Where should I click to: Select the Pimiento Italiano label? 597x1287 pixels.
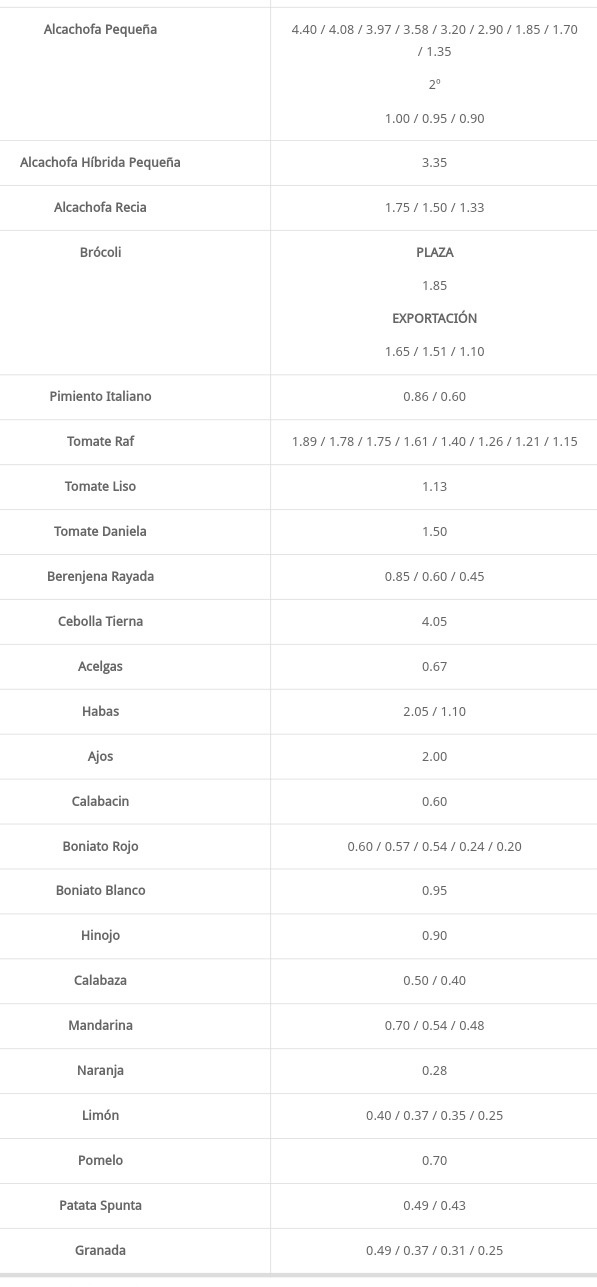coord(100,396)
